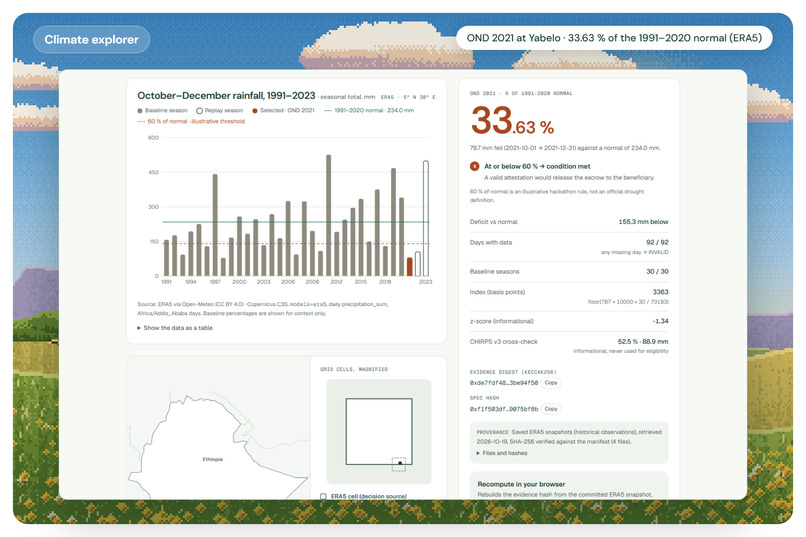Viewport: 806px width, 537px height.
Task: Click the '3363' index basis points value
Action: [x=661, y=292]
